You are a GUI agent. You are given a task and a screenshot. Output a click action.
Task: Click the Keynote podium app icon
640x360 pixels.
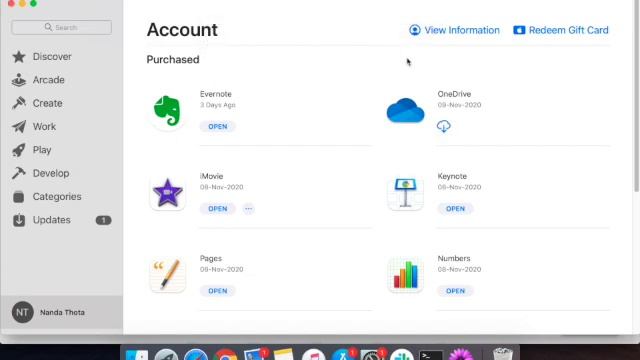405,193
